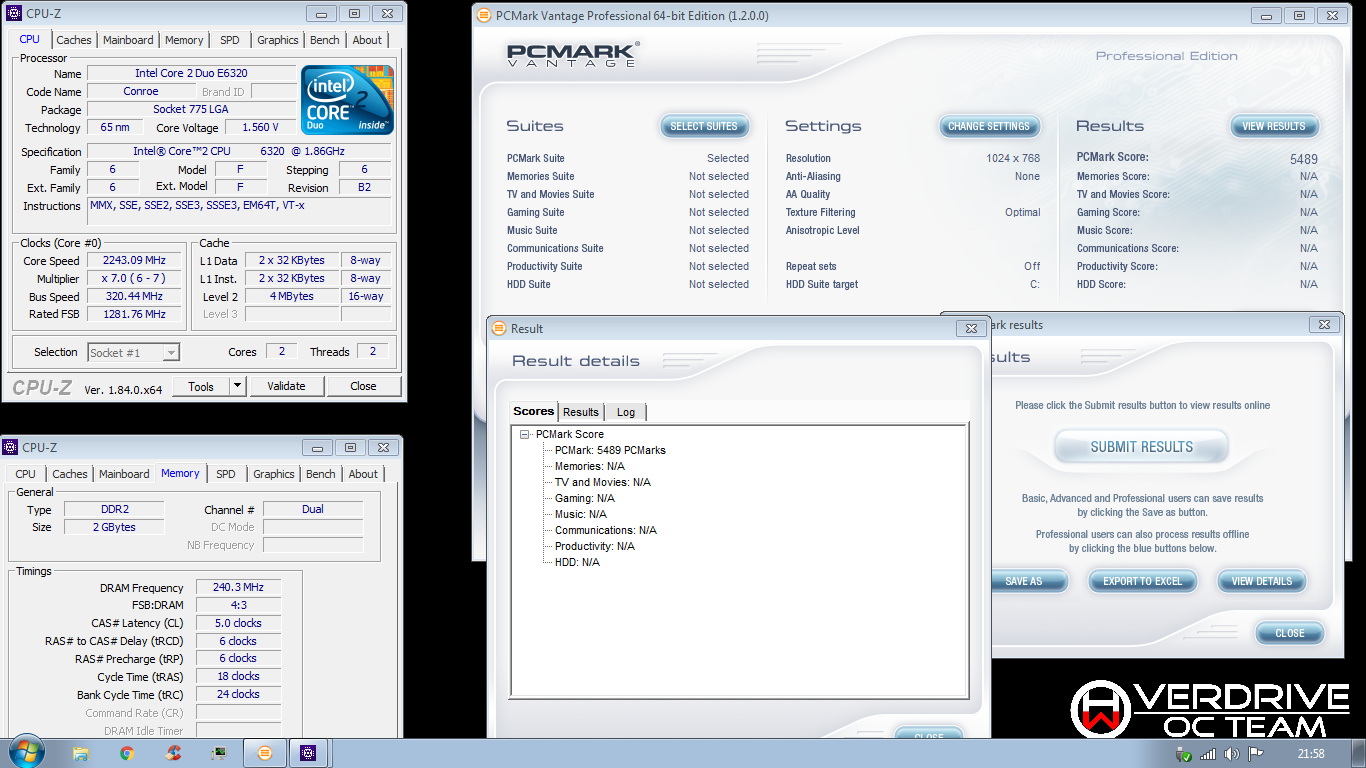Open the Windows Start menu
Image resolution: width=1366 pixels, height=768 pixels.
point(25,752)
